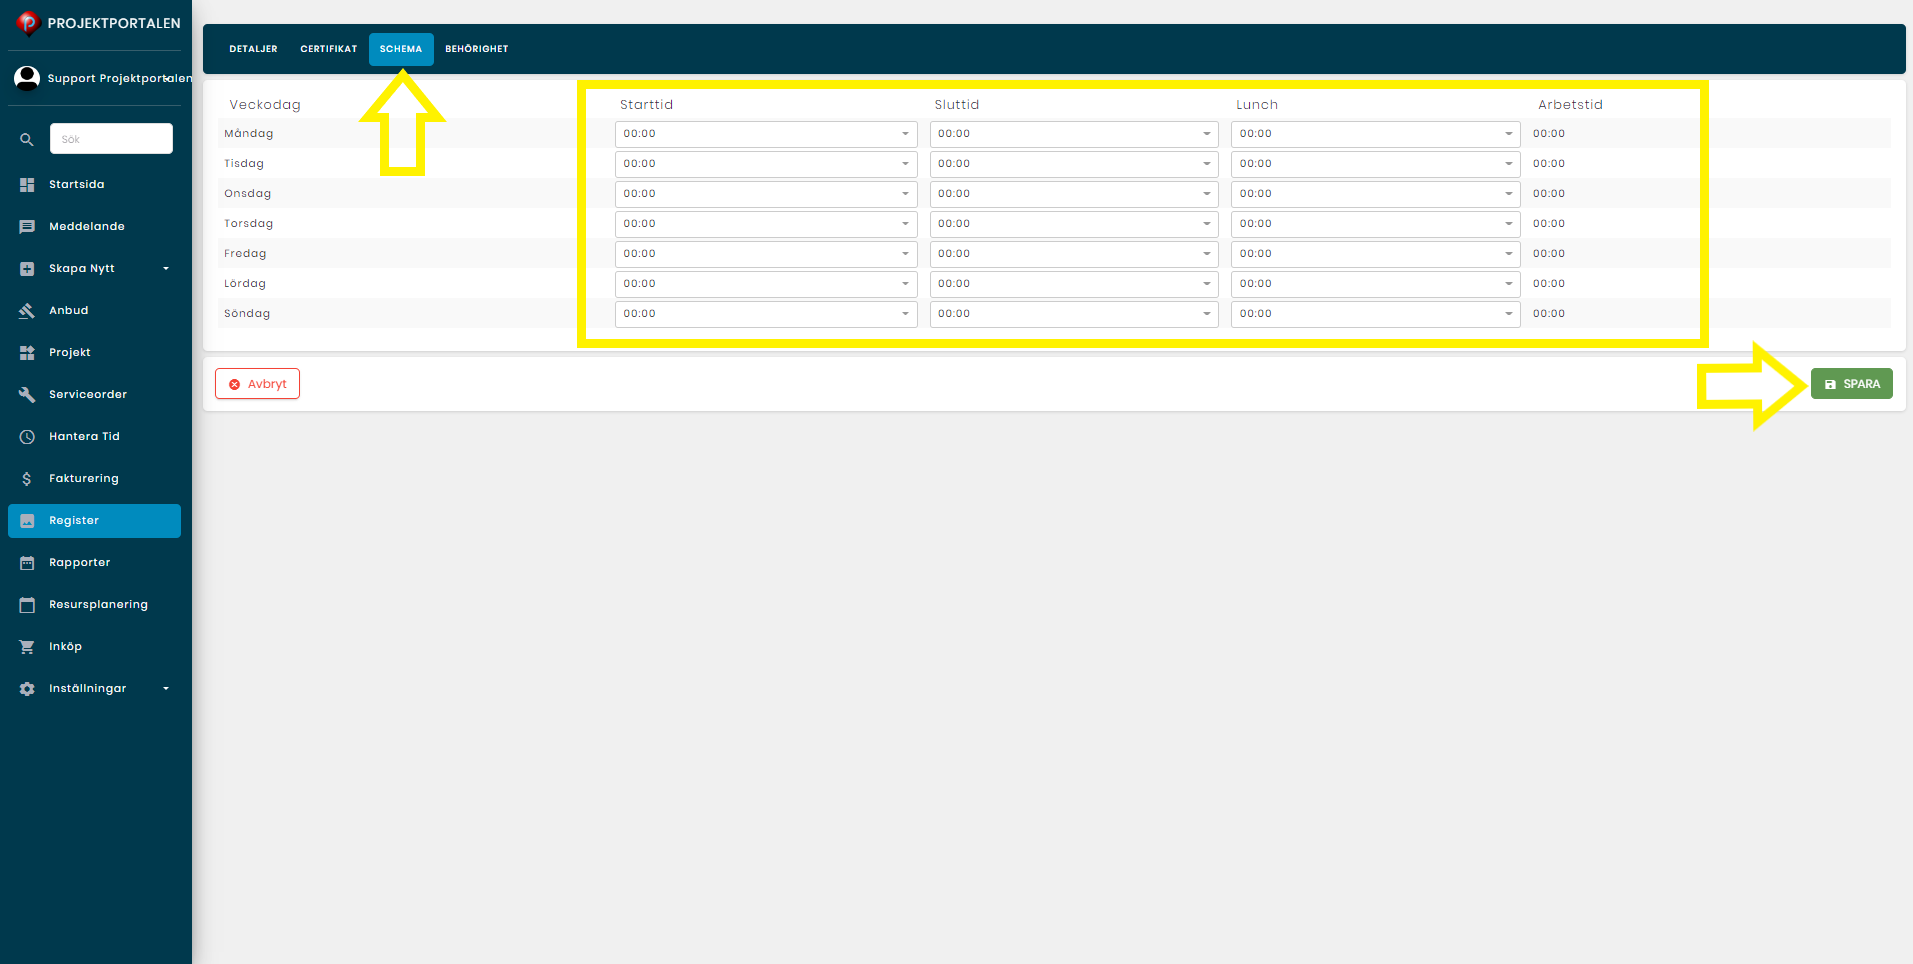Screen dimensions: 1913x964
Task: Open the Resursplanering page link
Action: [x=98, y=605]
